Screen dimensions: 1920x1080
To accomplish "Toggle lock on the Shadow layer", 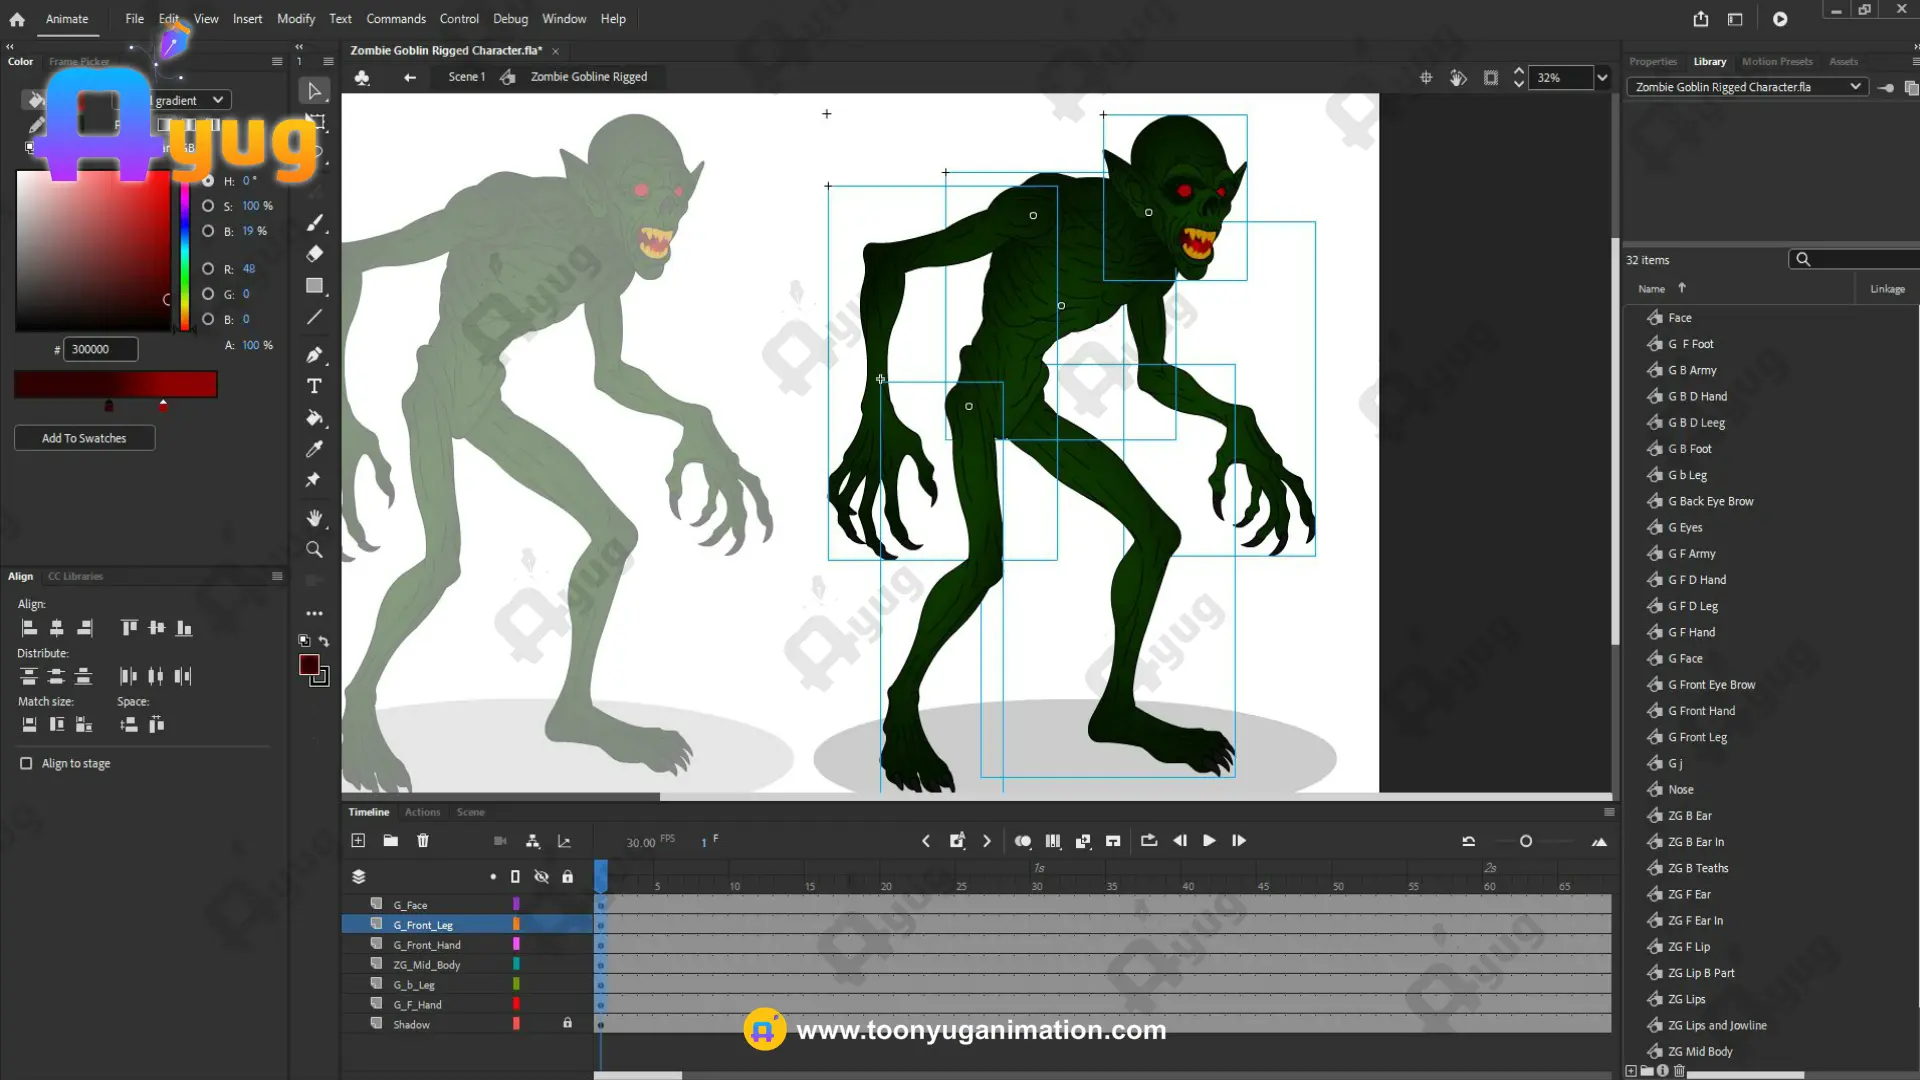I will (x=567, y=1023).
